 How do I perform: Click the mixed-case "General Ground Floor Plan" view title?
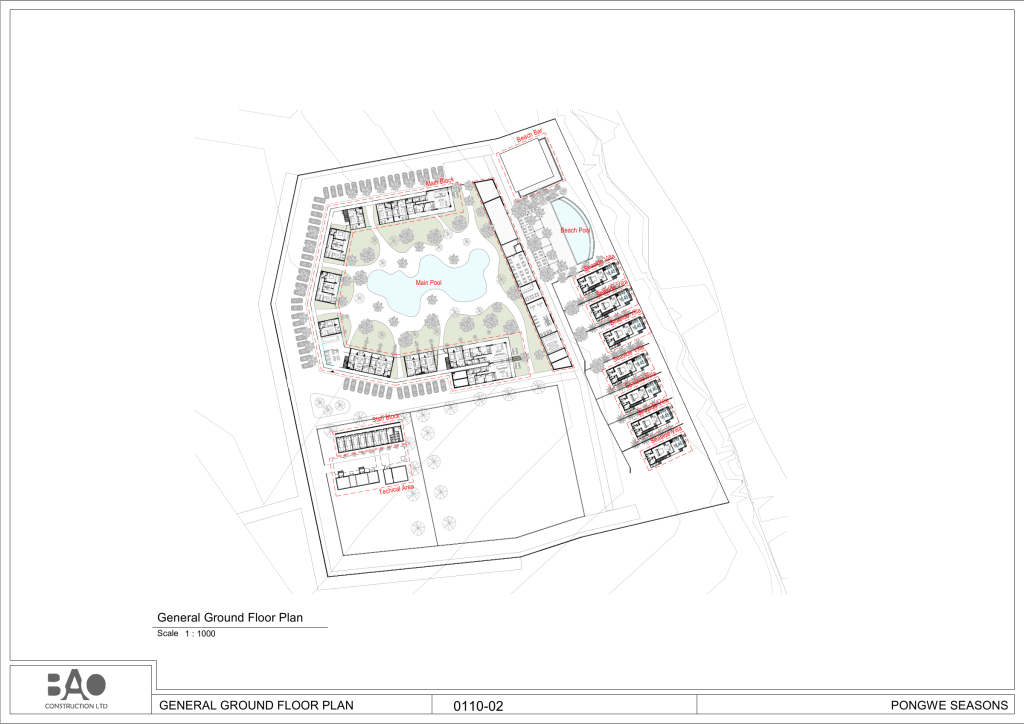230,618
